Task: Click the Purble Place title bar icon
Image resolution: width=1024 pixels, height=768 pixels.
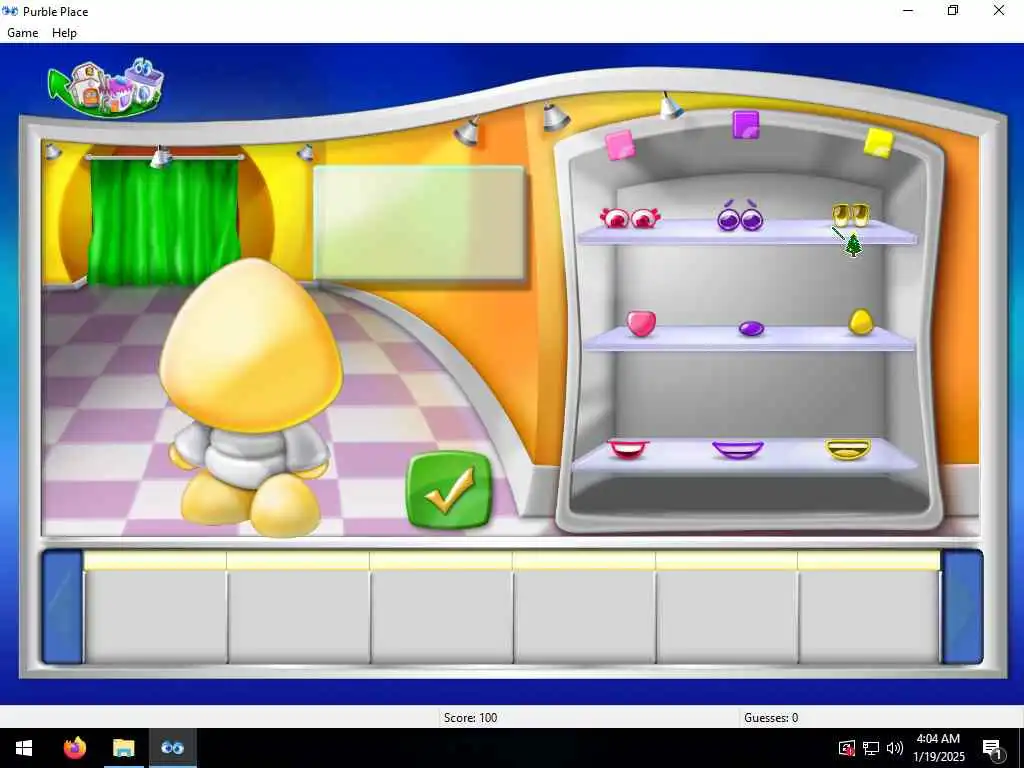Action: click(x=10, y=11)
